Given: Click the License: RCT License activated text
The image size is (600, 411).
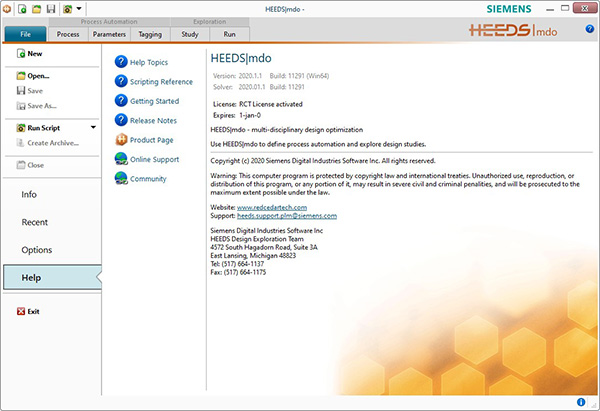Looking at the screenshot, I should (258, 104).
